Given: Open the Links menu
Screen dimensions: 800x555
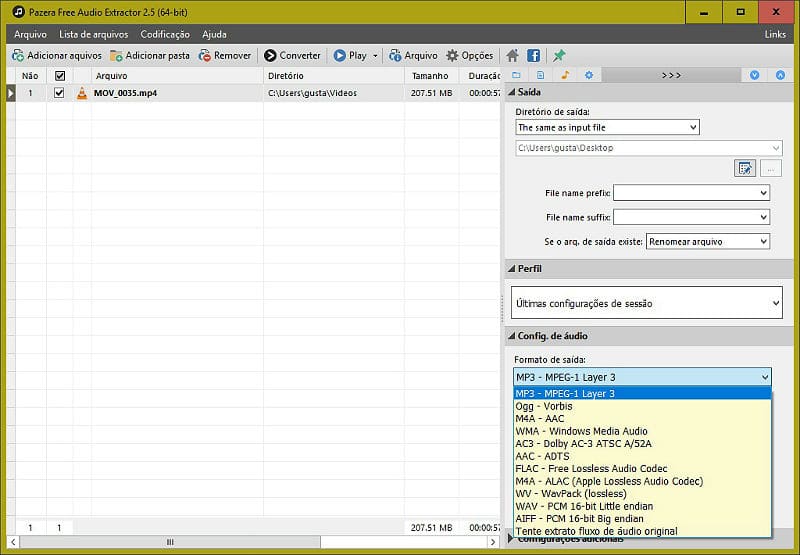Looking at the screenshot, I should point(775,34).
